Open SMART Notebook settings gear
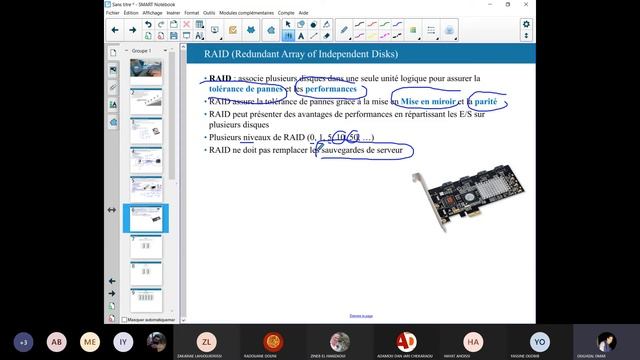The width and height of the screenshot is (640, 360). tap(526, 24)
